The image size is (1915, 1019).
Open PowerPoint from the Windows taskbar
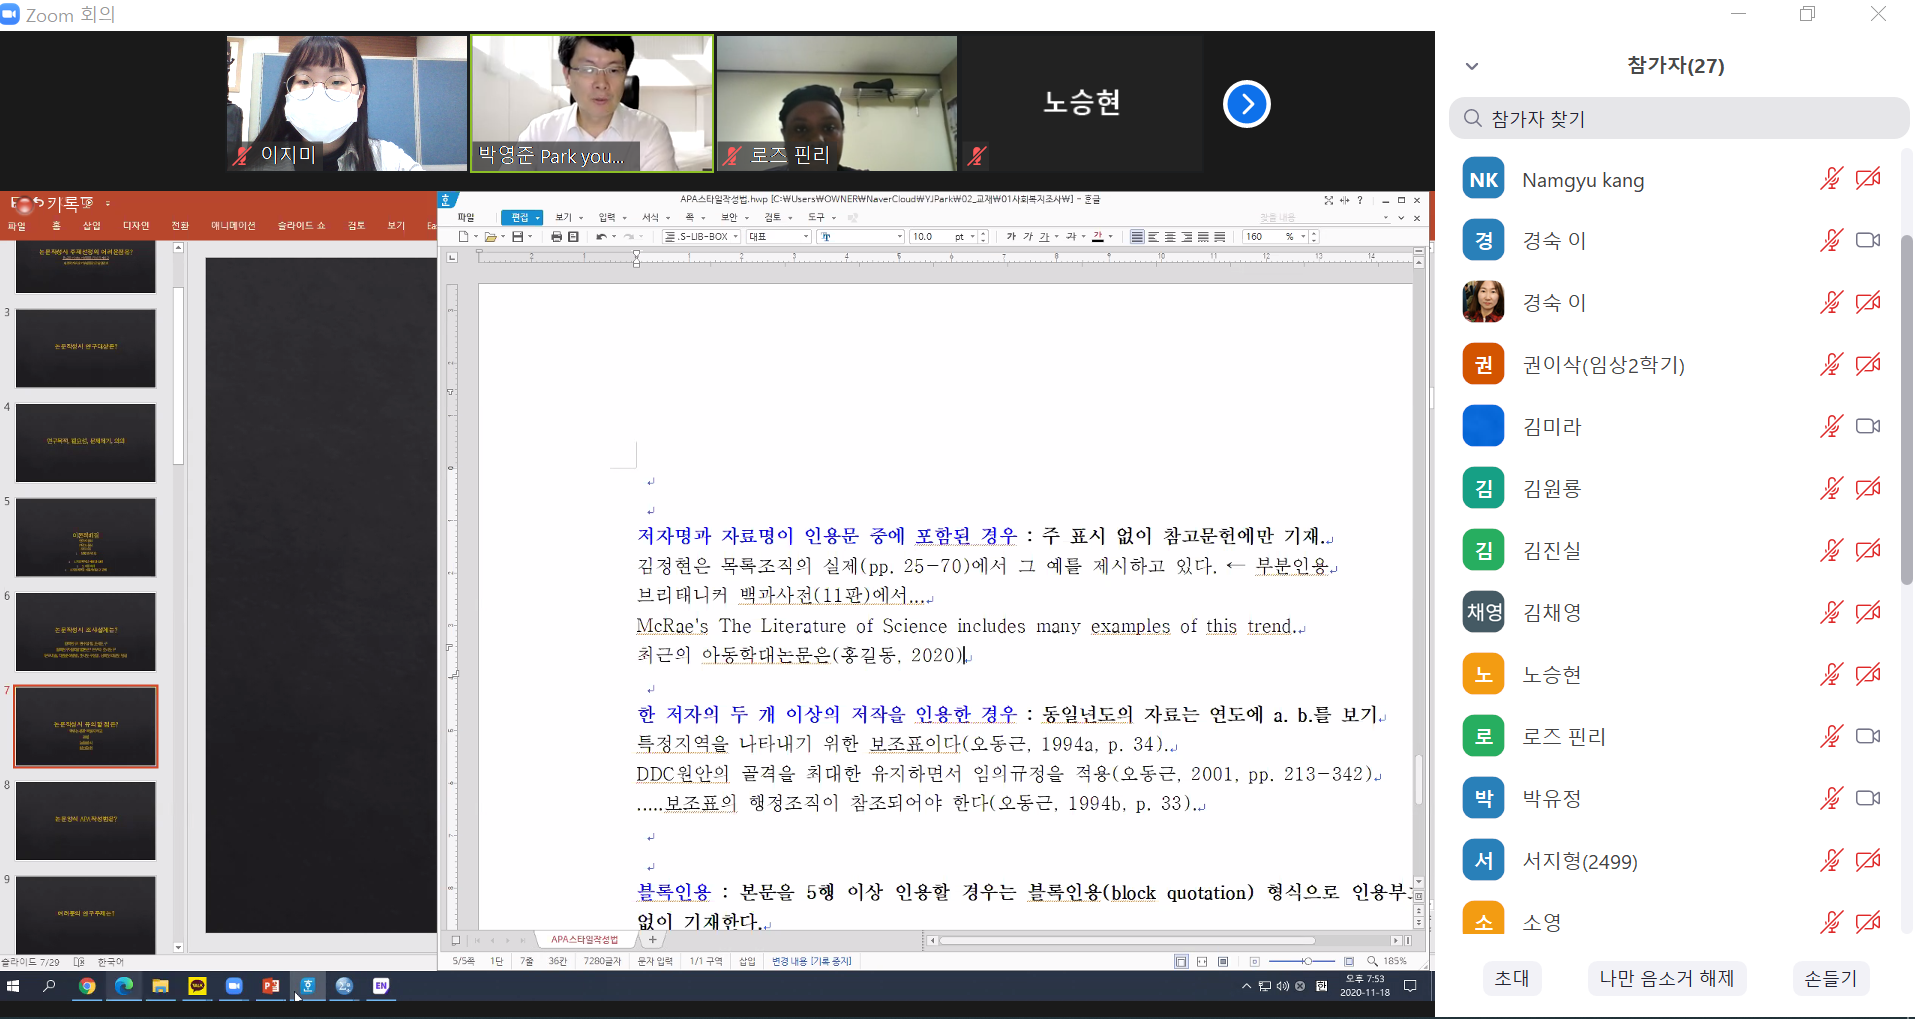[270, 986]
